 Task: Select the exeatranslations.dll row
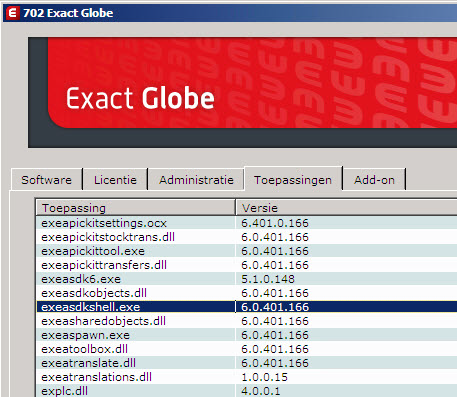(x=247, y=377)
